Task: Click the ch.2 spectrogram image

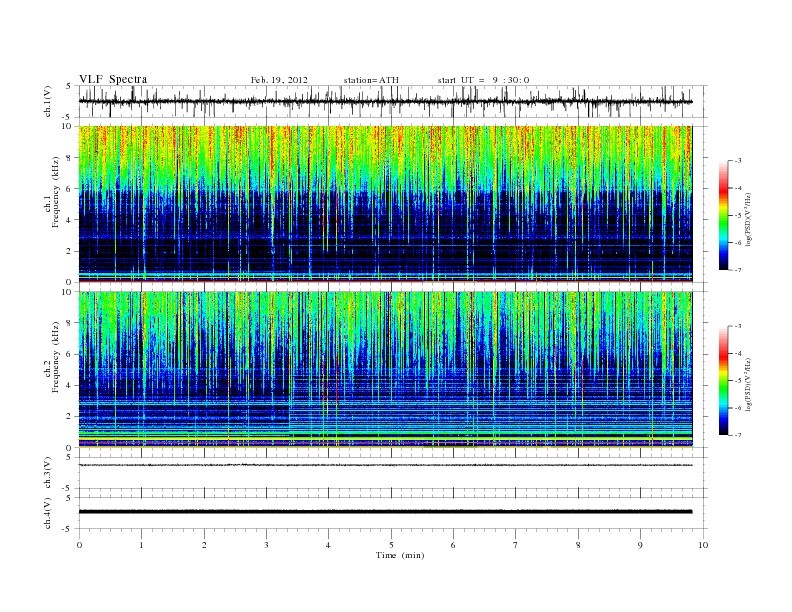Action: pos(385,369)
